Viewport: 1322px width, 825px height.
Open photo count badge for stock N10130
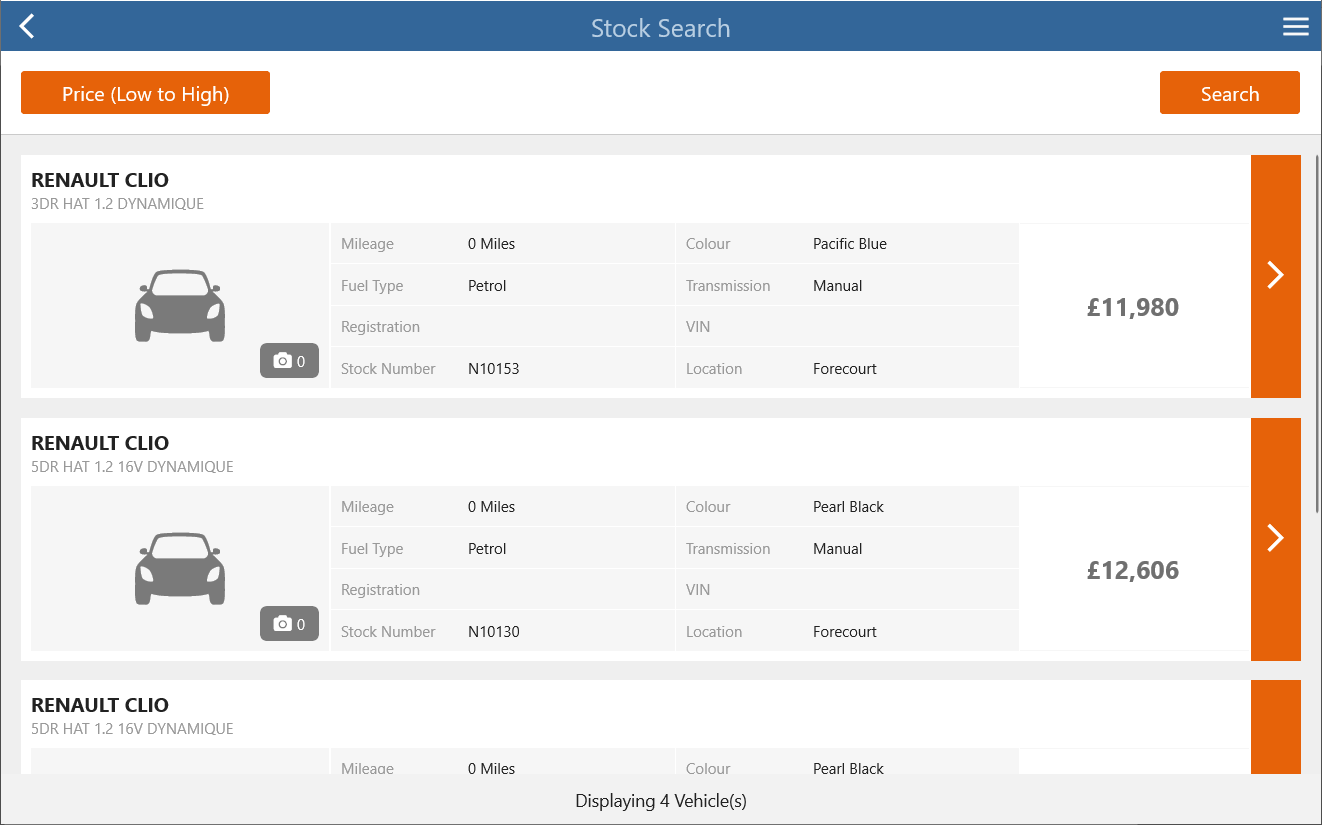pos(289,624)
